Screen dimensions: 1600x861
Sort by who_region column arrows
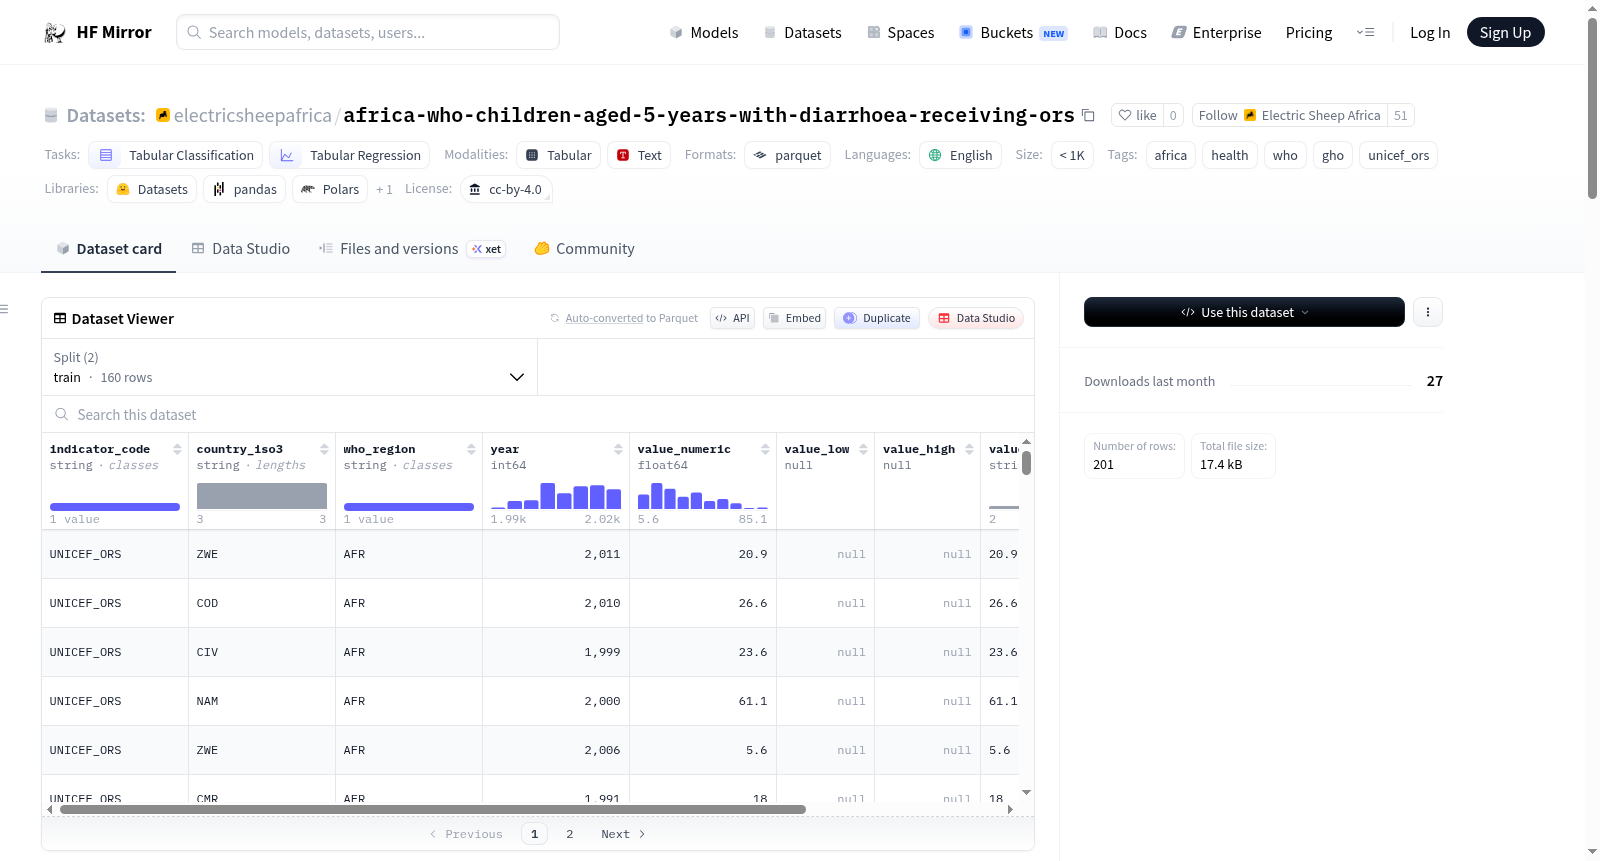(x=471, y=450)
